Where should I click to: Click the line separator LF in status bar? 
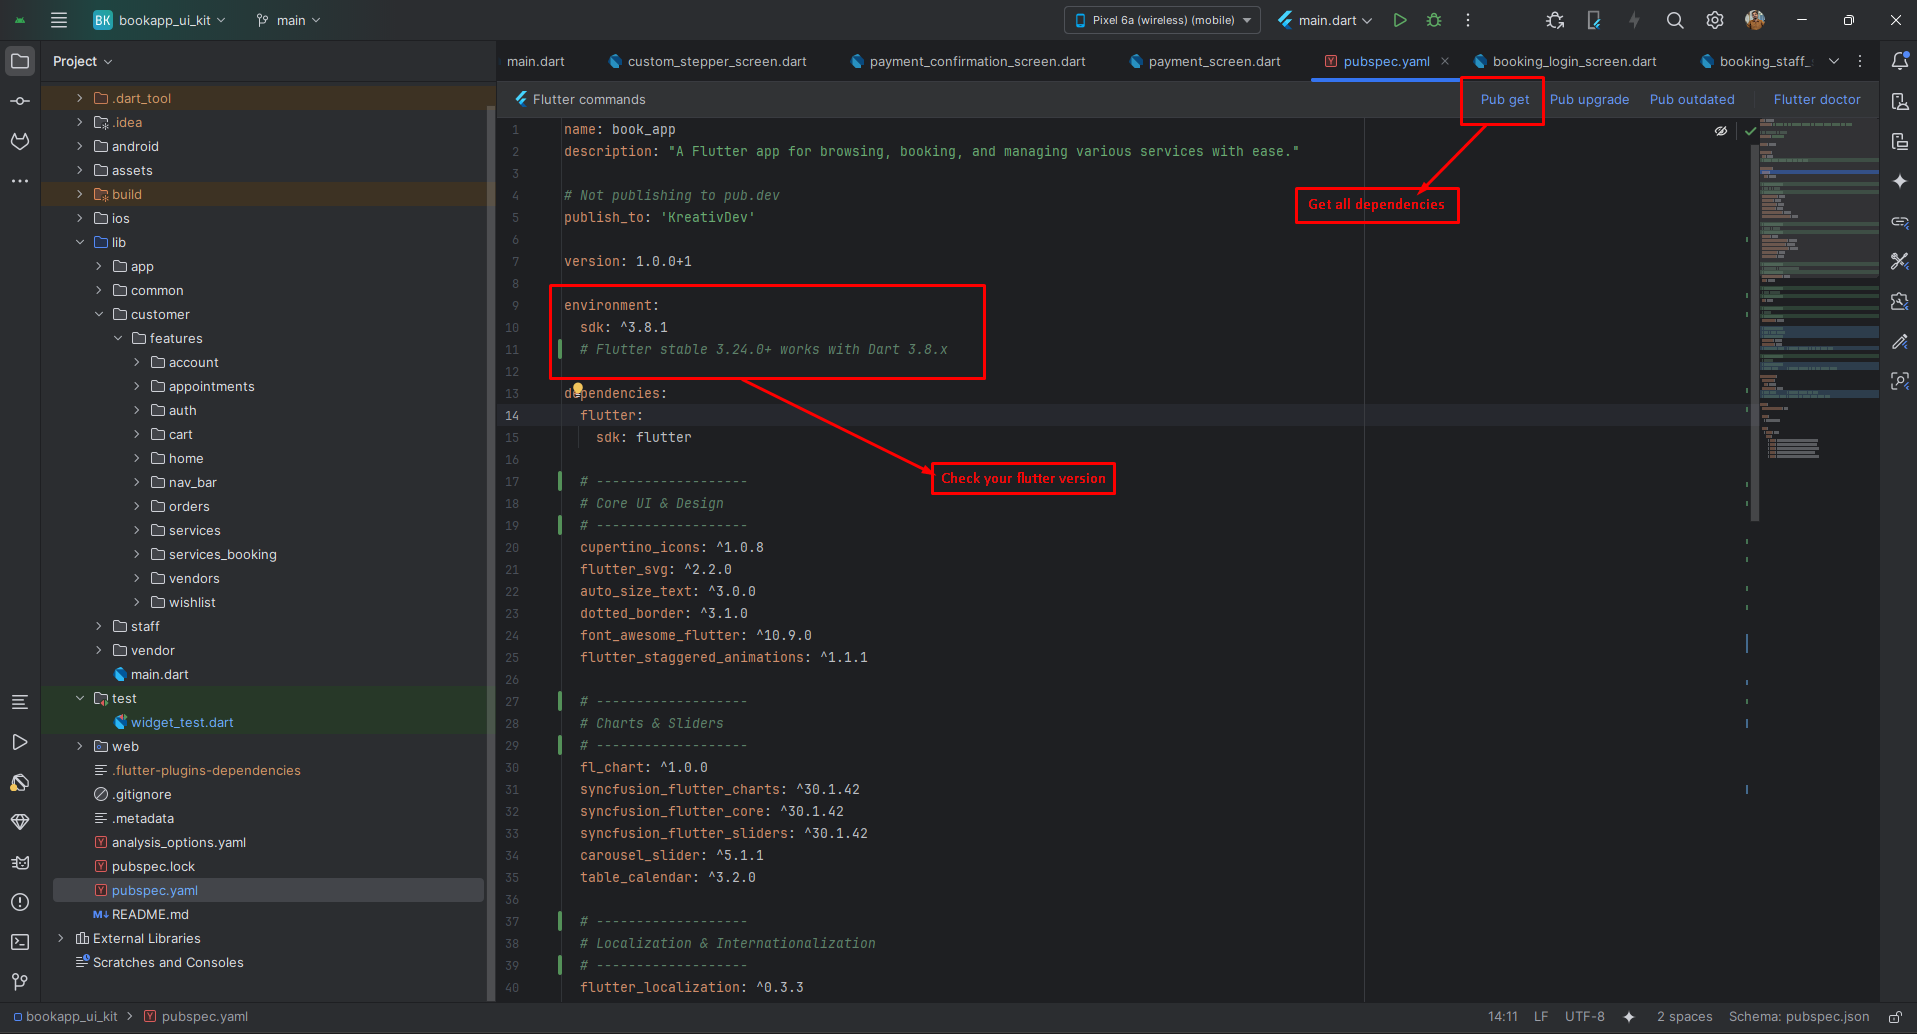pyautogui.click(x=1541, y=1017)
